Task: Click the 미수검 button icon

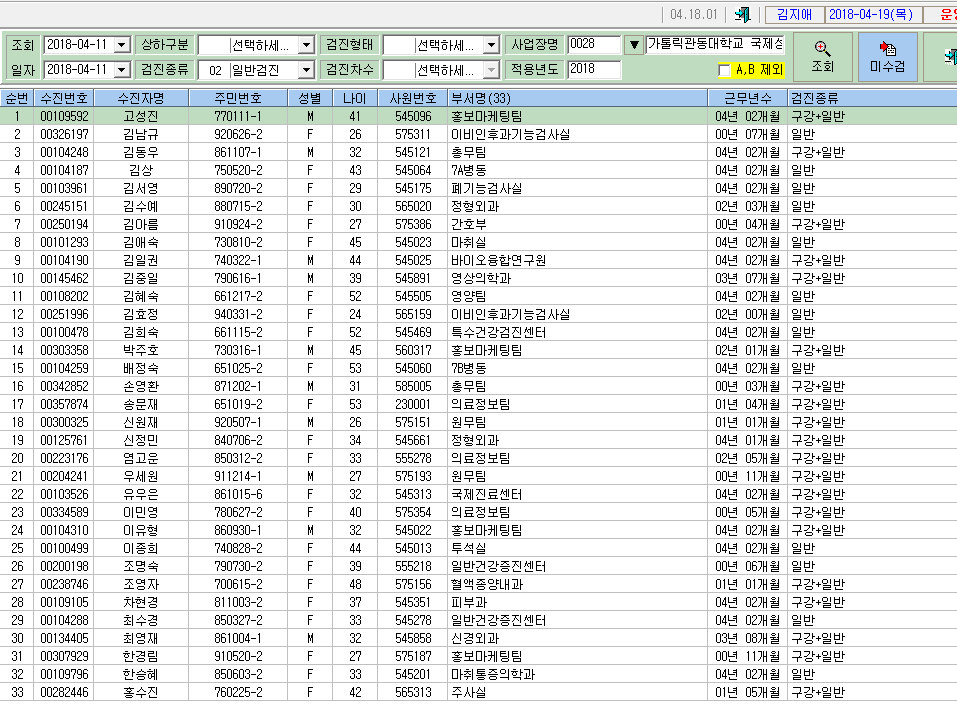Action: pyautogui.click(x=887, y=49)
